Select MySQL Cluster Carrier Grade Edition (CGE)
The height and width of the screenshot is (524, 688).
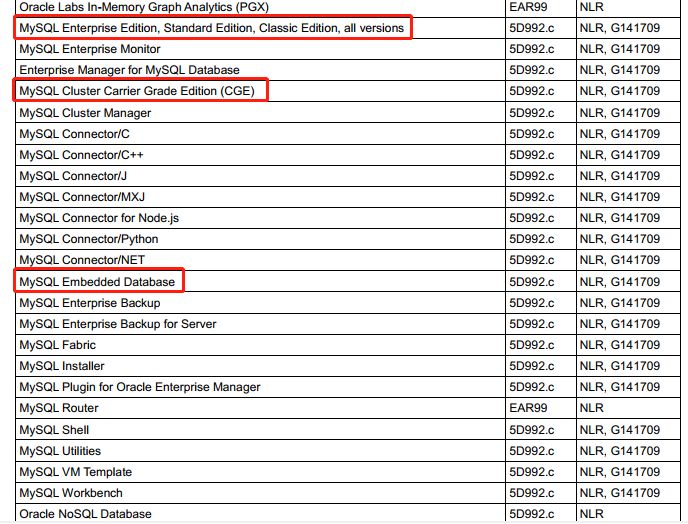[x=137, y=91]
